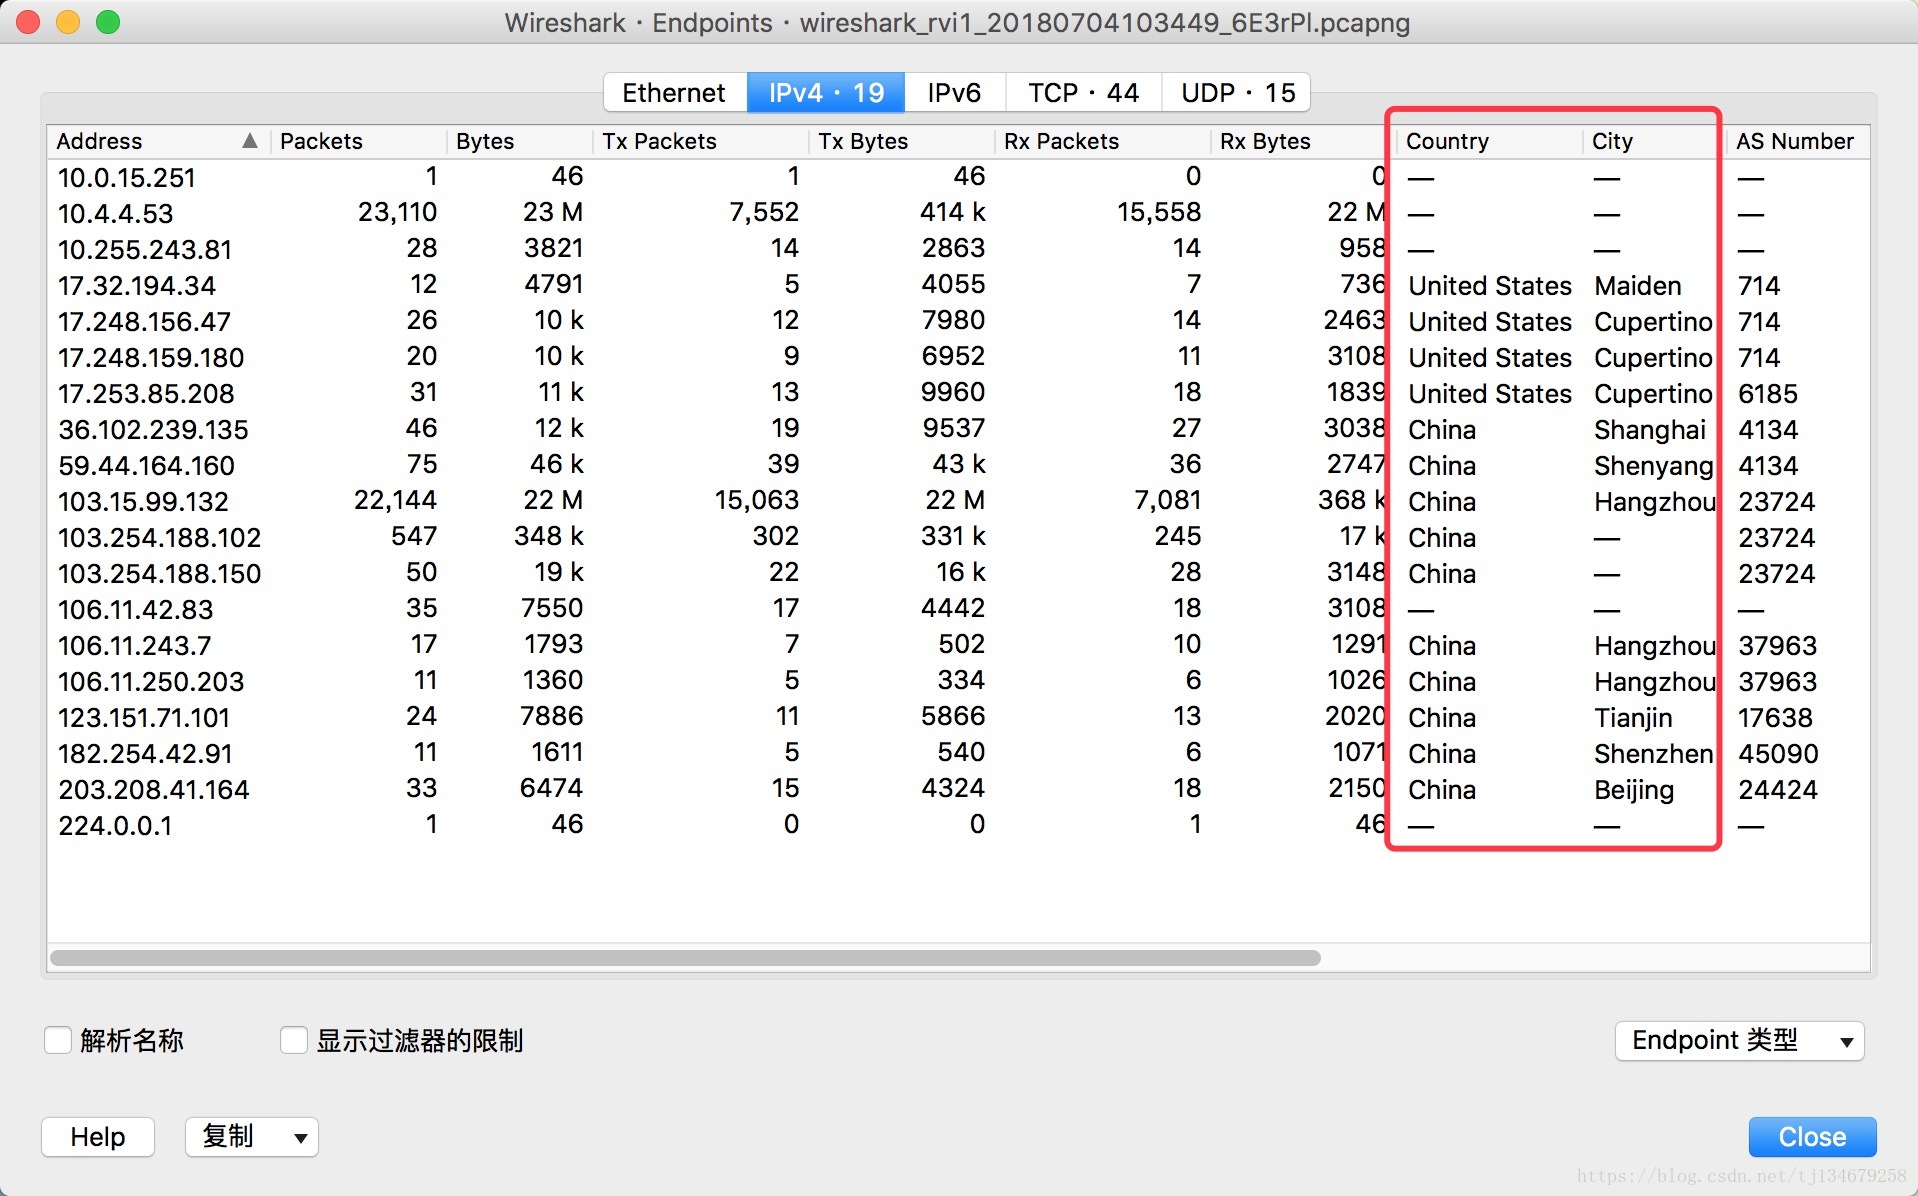Screen dimensions: 1918x1196
Task: Switch to the TCP · 44 tab
Action: tap(1084, 93)
